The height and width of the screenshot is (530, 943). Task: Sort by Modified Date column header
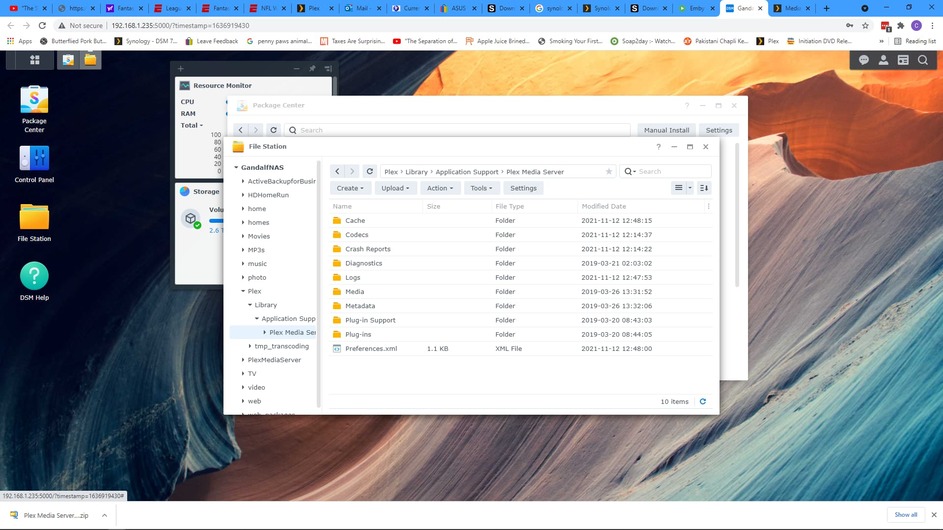point(604,206)
